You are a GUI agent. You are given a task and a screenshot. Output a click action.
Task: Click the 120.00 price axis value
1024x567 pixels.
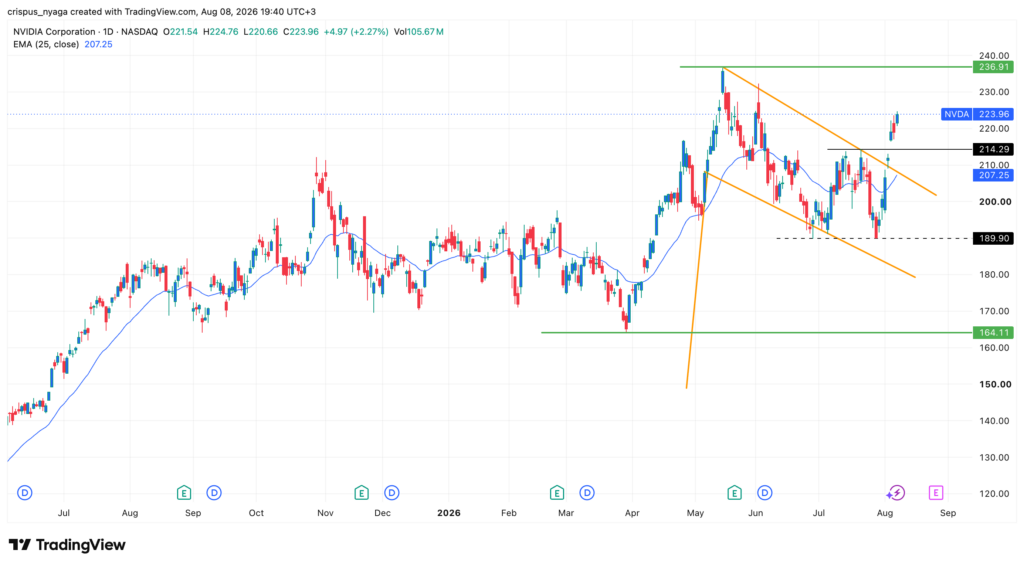(995, 494)
